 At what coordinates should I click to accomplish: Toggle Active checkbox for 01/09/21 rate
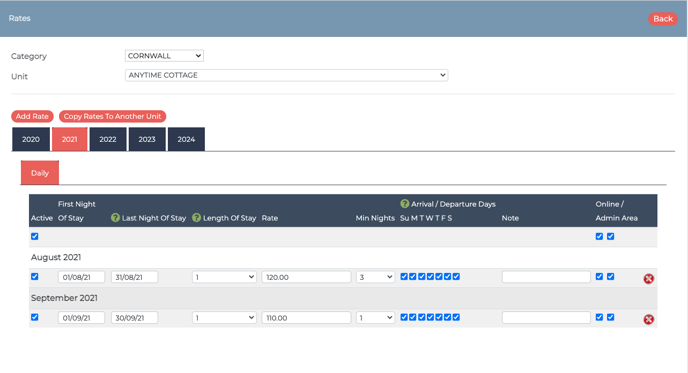coord(35,317)
